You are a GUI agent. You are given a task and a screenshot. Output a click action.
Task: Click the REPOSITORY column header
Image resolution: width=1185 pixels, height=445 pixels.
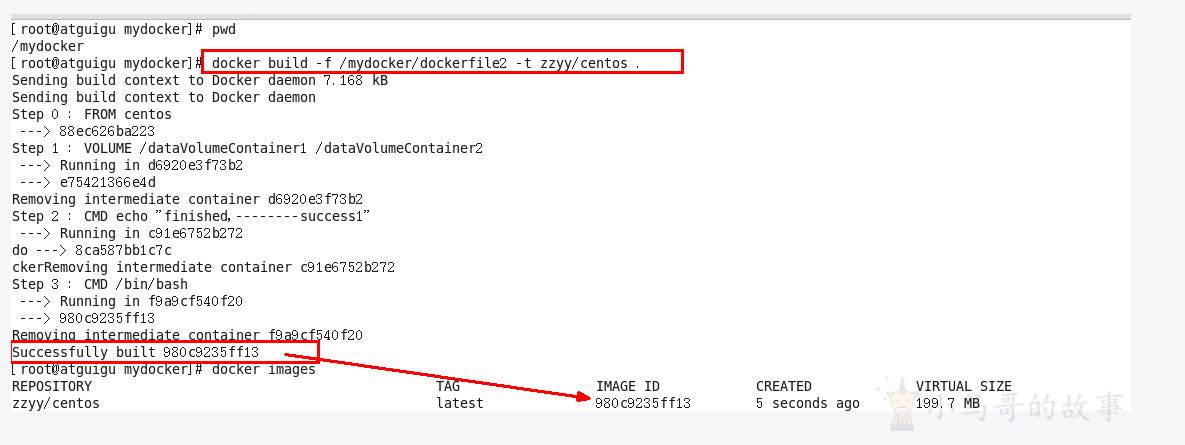(x=51, y=386)
